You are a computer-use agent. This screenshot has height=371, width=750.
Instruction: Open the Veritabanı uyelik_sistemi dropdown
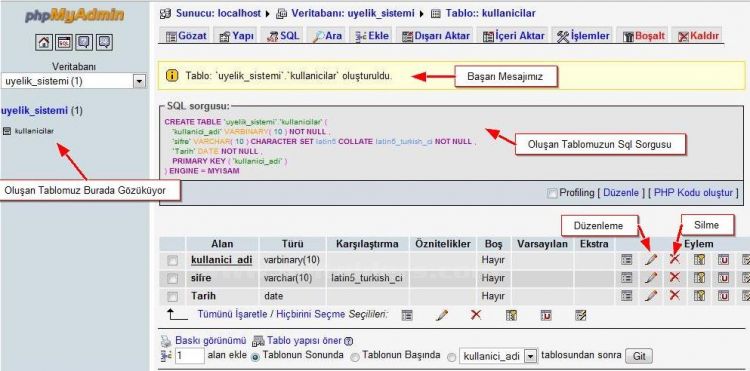(73, 81)
